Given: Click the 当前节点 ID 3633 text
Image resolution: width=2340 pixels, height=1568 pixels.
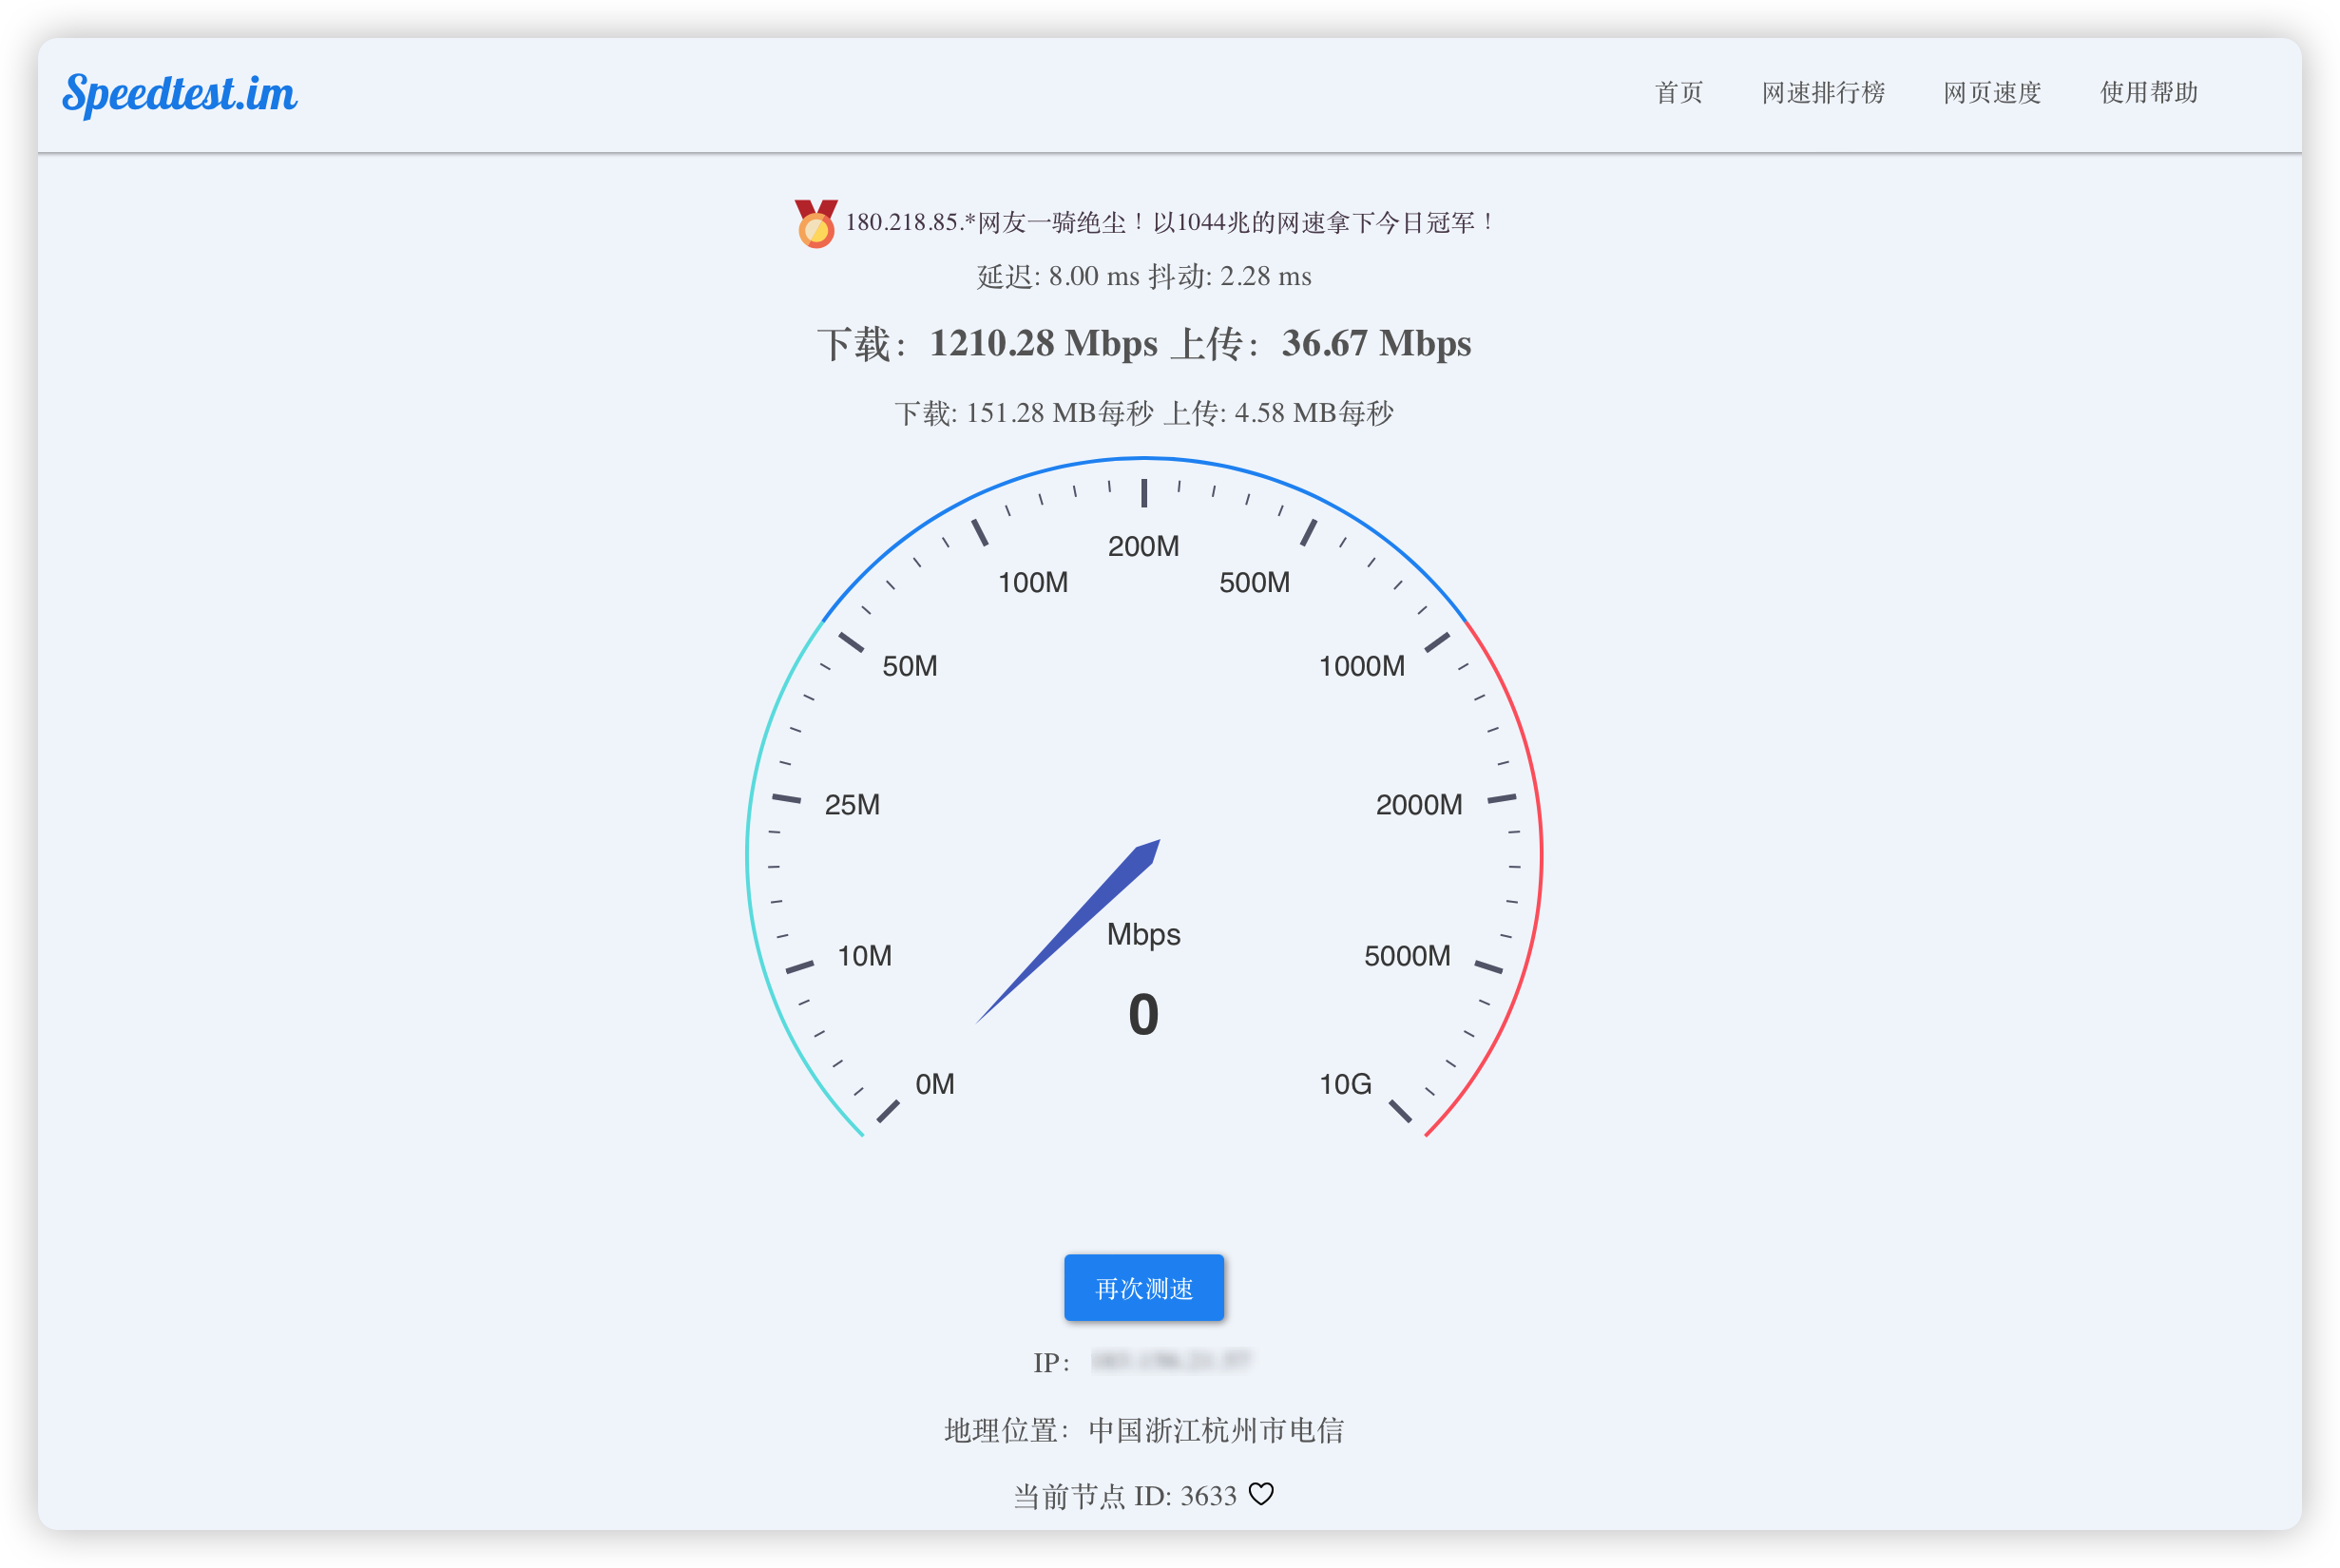Looking at the screenshot, I should [1125, 1496].
